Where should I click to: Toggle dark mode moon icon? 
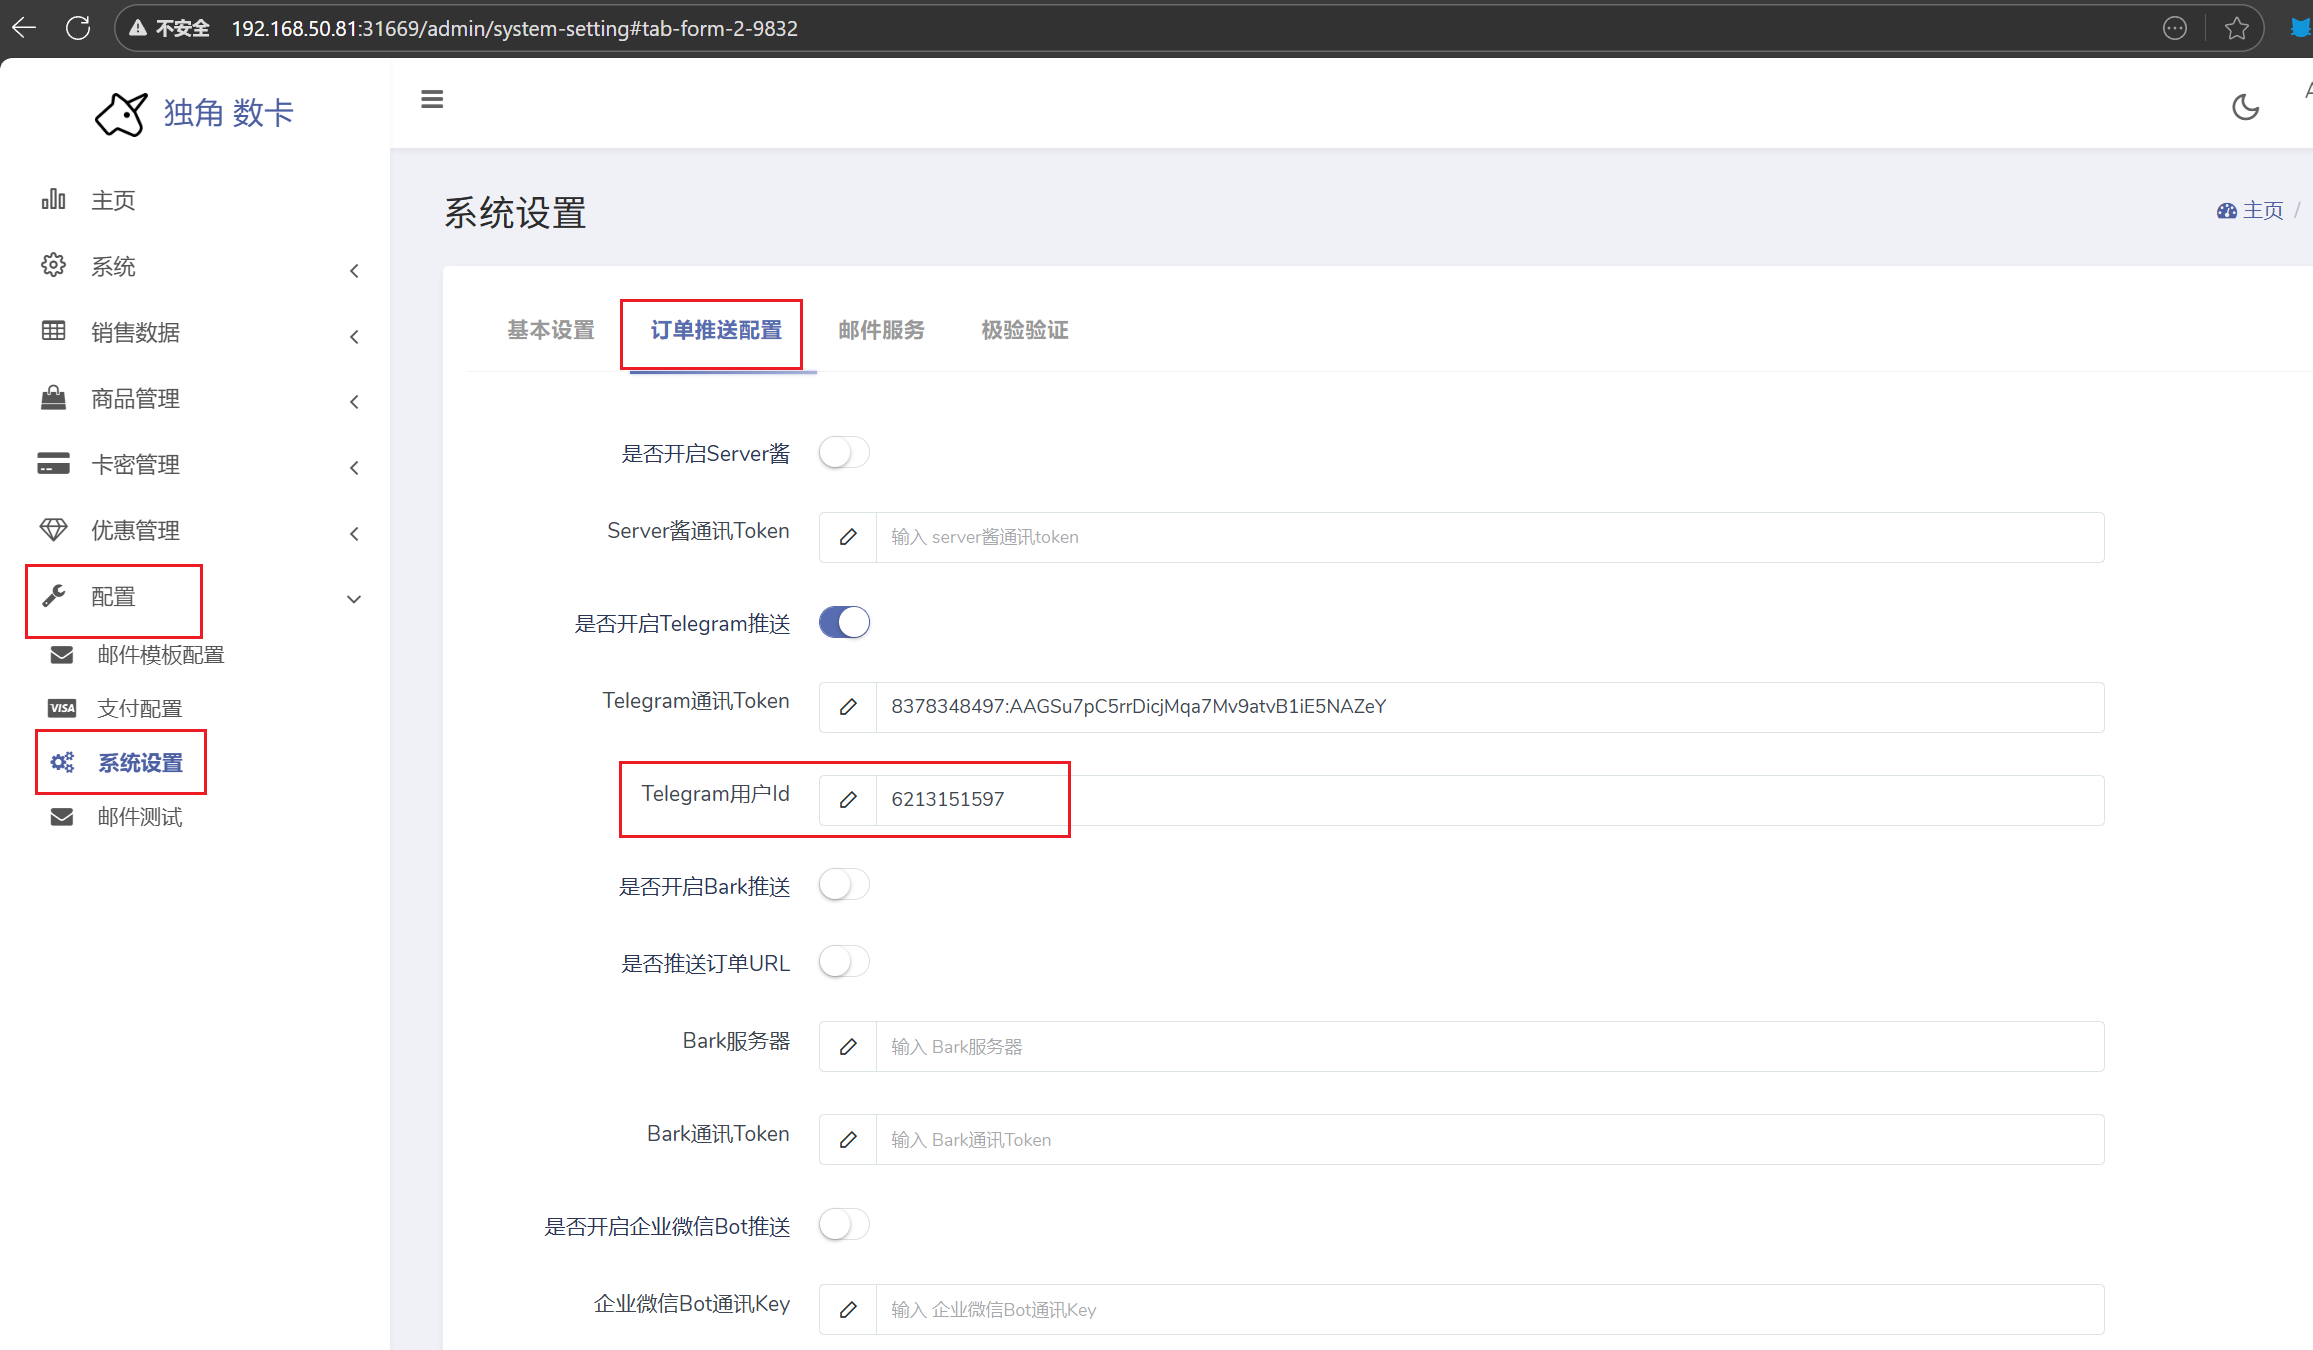(x=2245, y=107)
